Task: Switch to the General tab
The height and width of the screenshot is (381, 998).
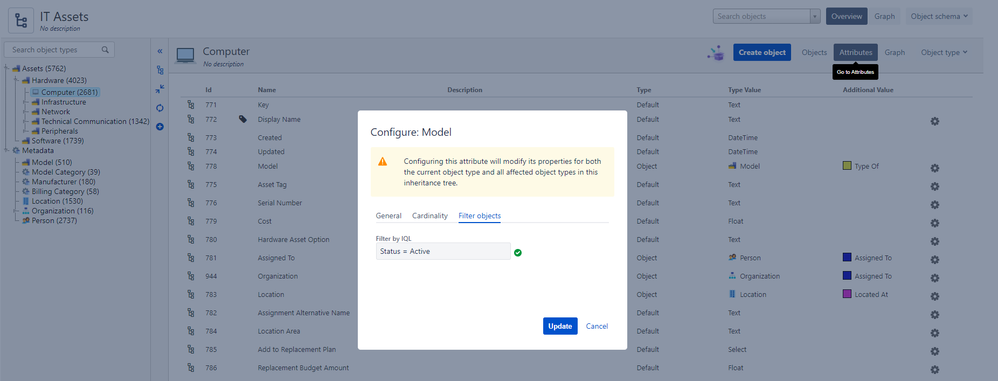Action: coord(388,216)
